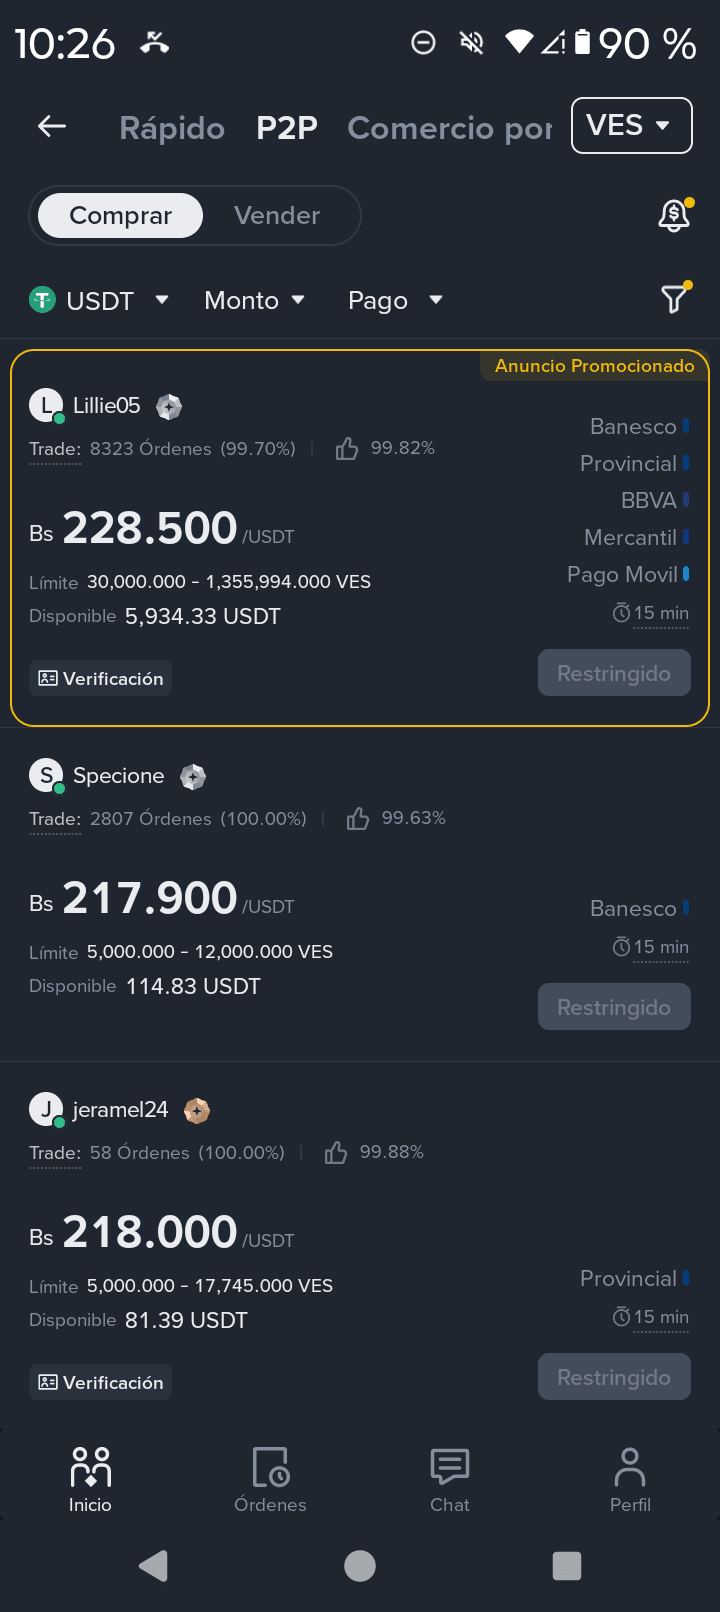Go back using the arrow icon
720x1612 pixels.
pos(52,126)
